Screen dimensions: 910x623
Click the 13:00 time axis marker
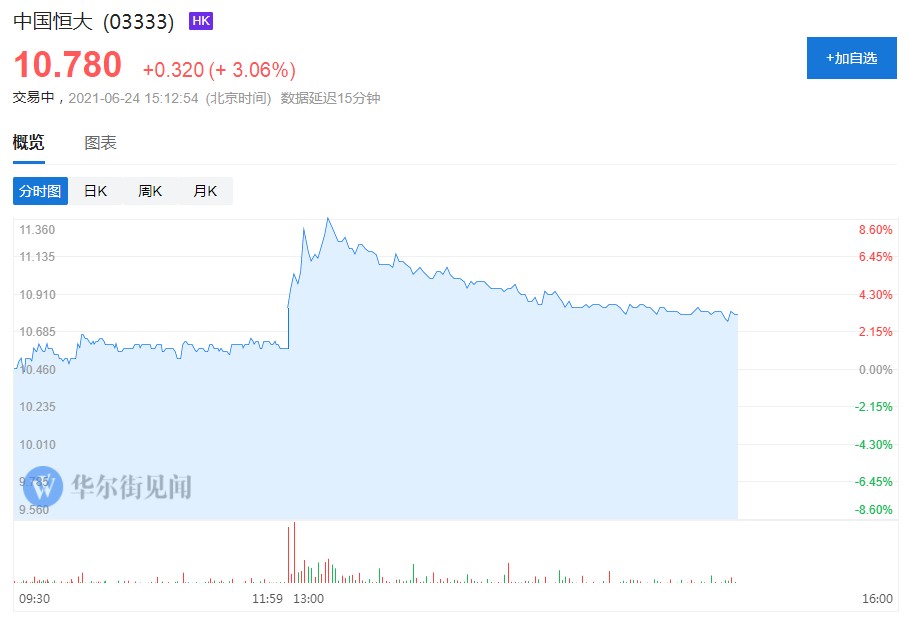click(309, 599)
